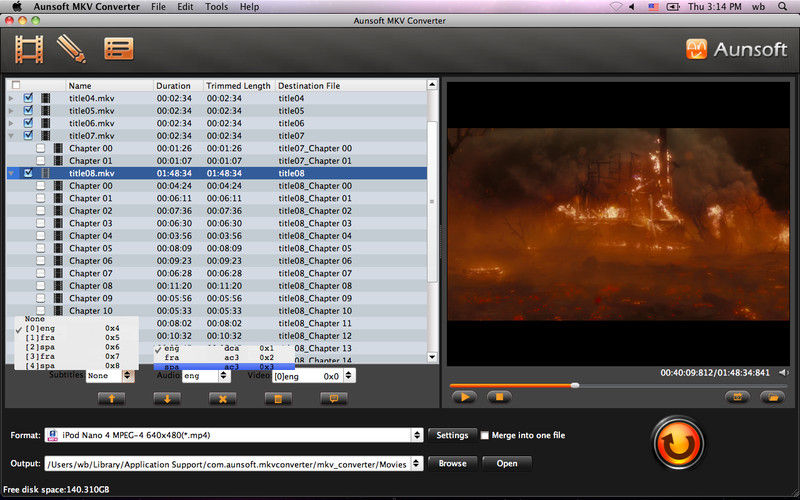Image resolution: width=800 pixels, height=500 pixels.
Task: Open the Apple menu
Action: (16, 7)
